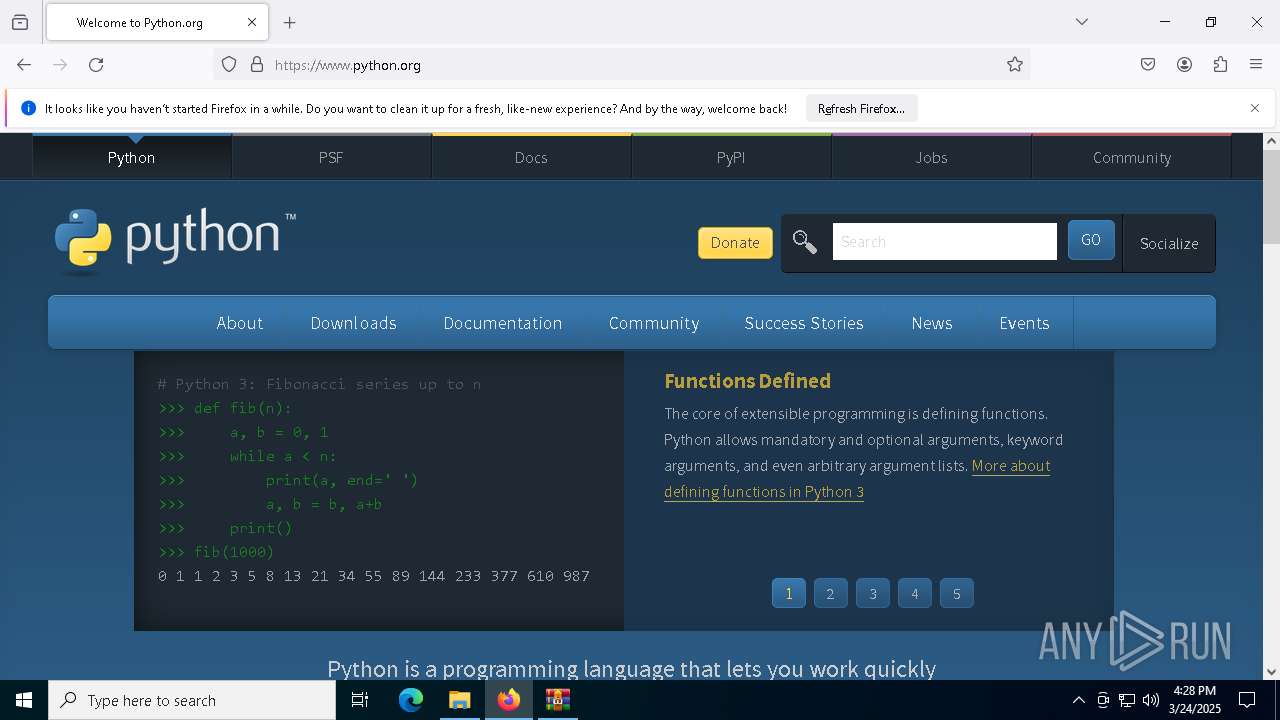
Task: Switch to Docs top tab
Action: [x=531, y=157]
